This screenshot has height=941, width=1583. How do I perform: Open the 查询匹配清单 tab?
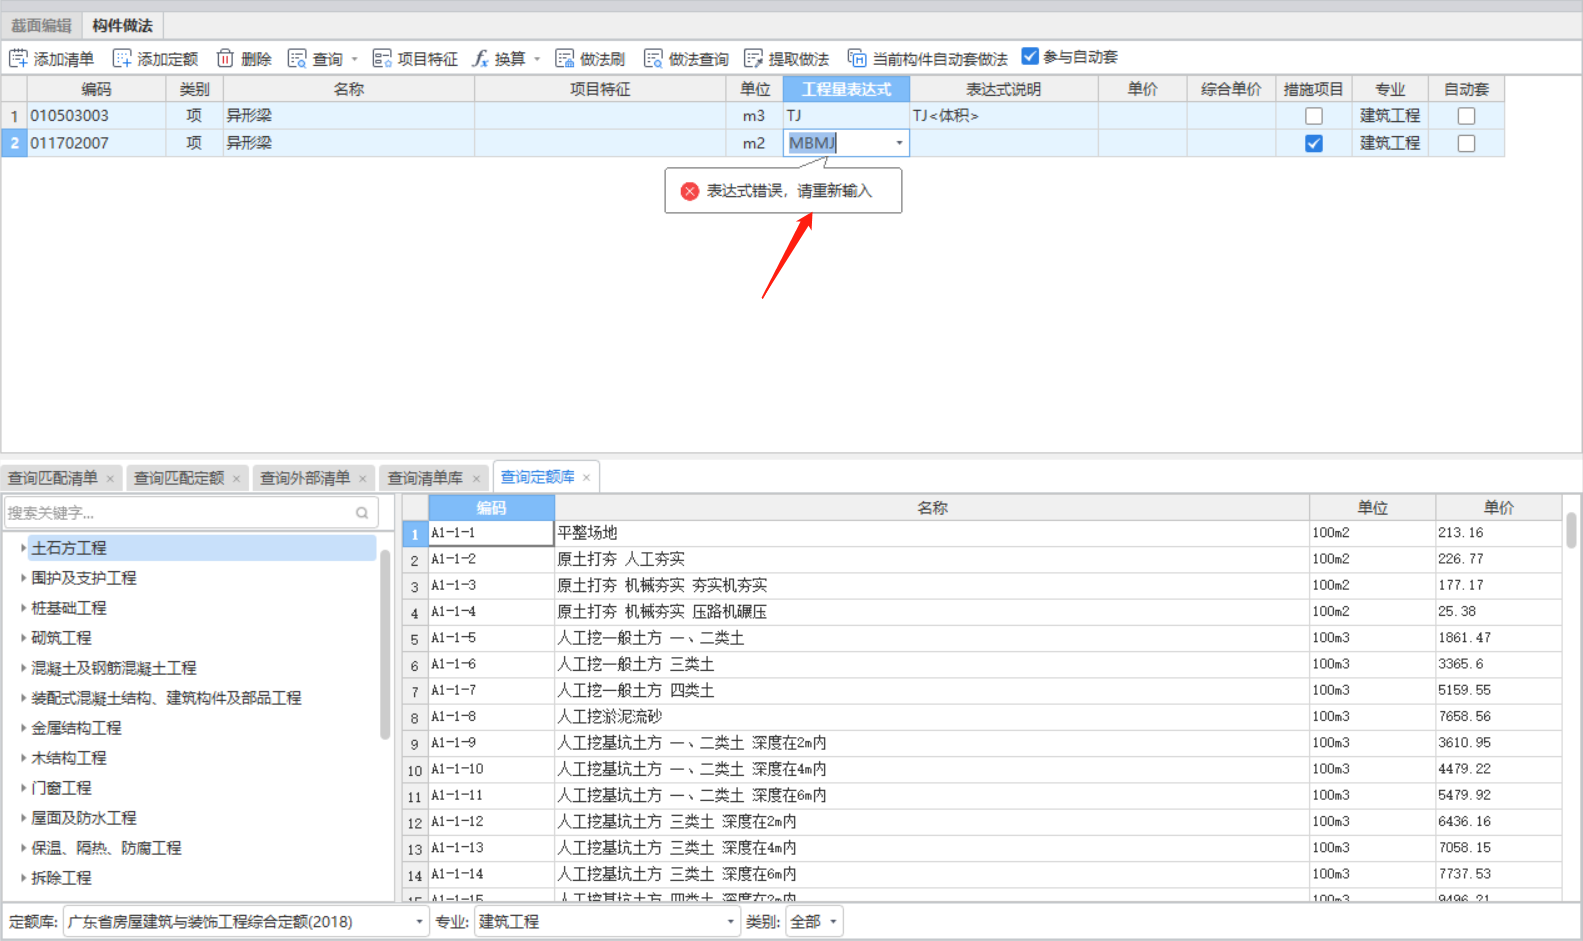click(x=53, y=479)
